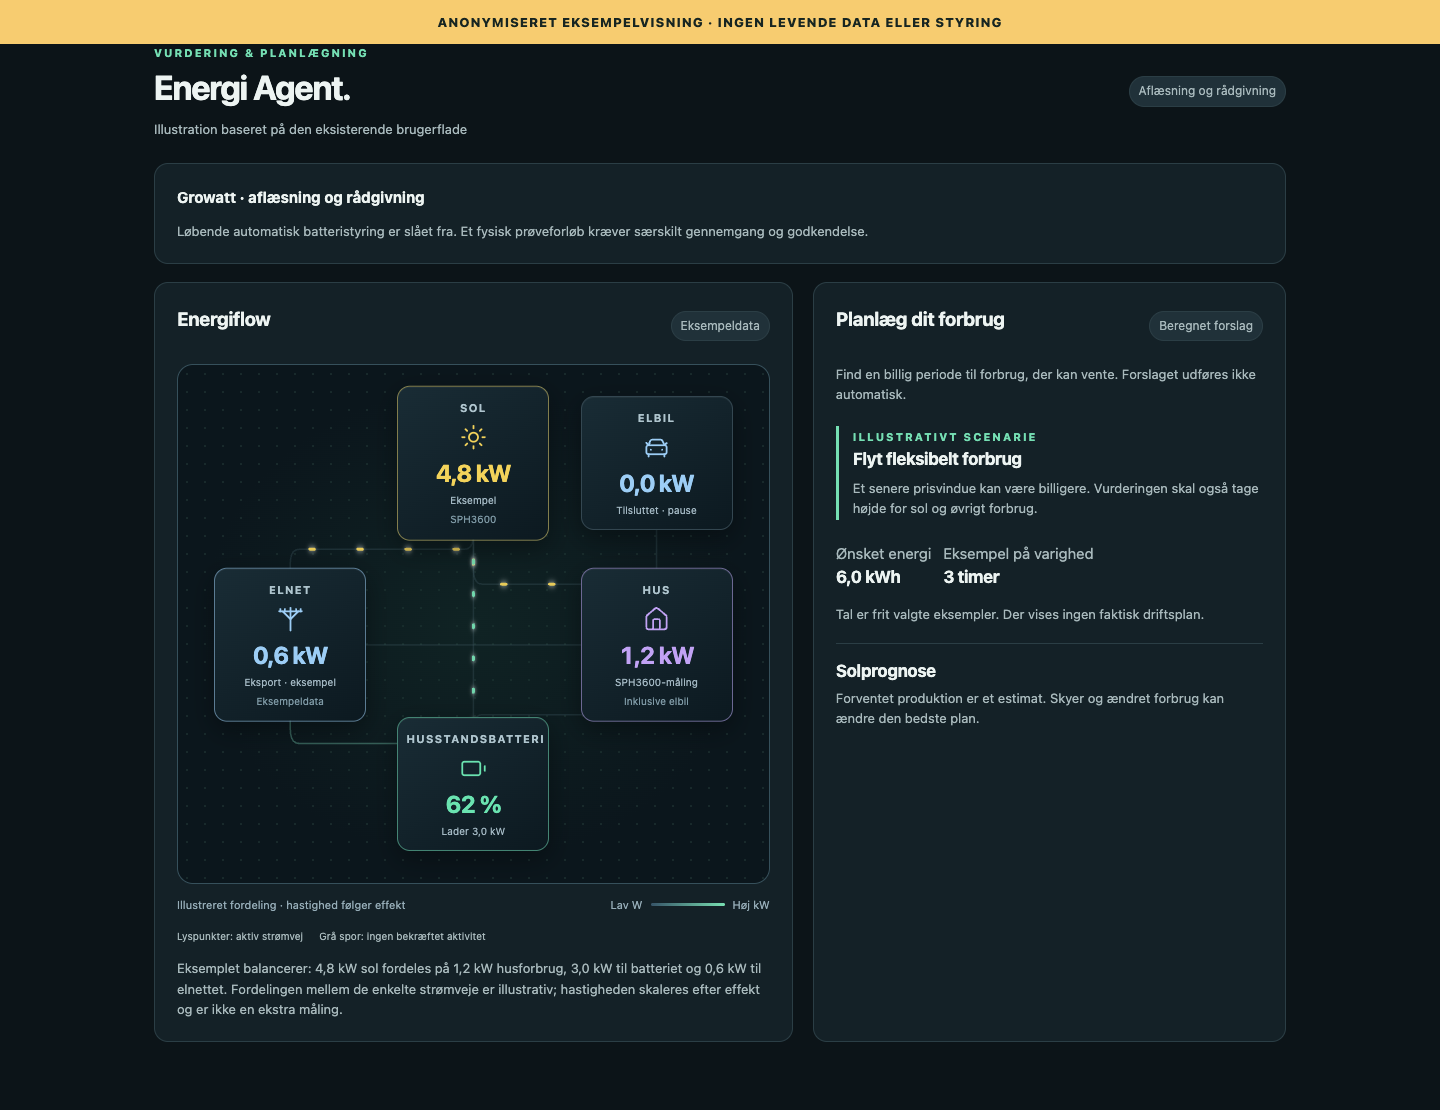Select the "3 timer" duration value
Viewport: 1440px width, 1110px height.
pyautogui.click(x=971, y=577)
